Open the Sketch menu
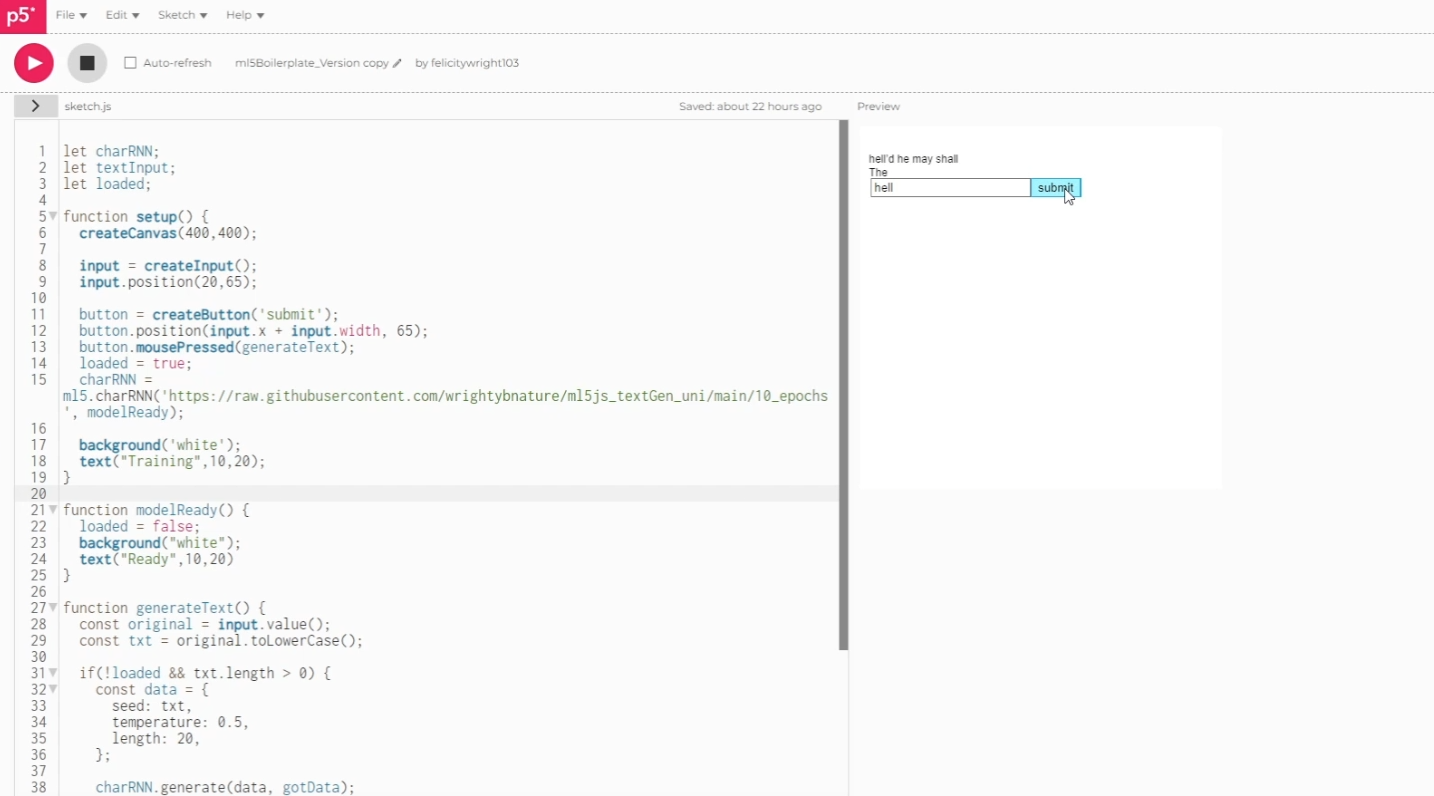 click(x=182, y=15)
